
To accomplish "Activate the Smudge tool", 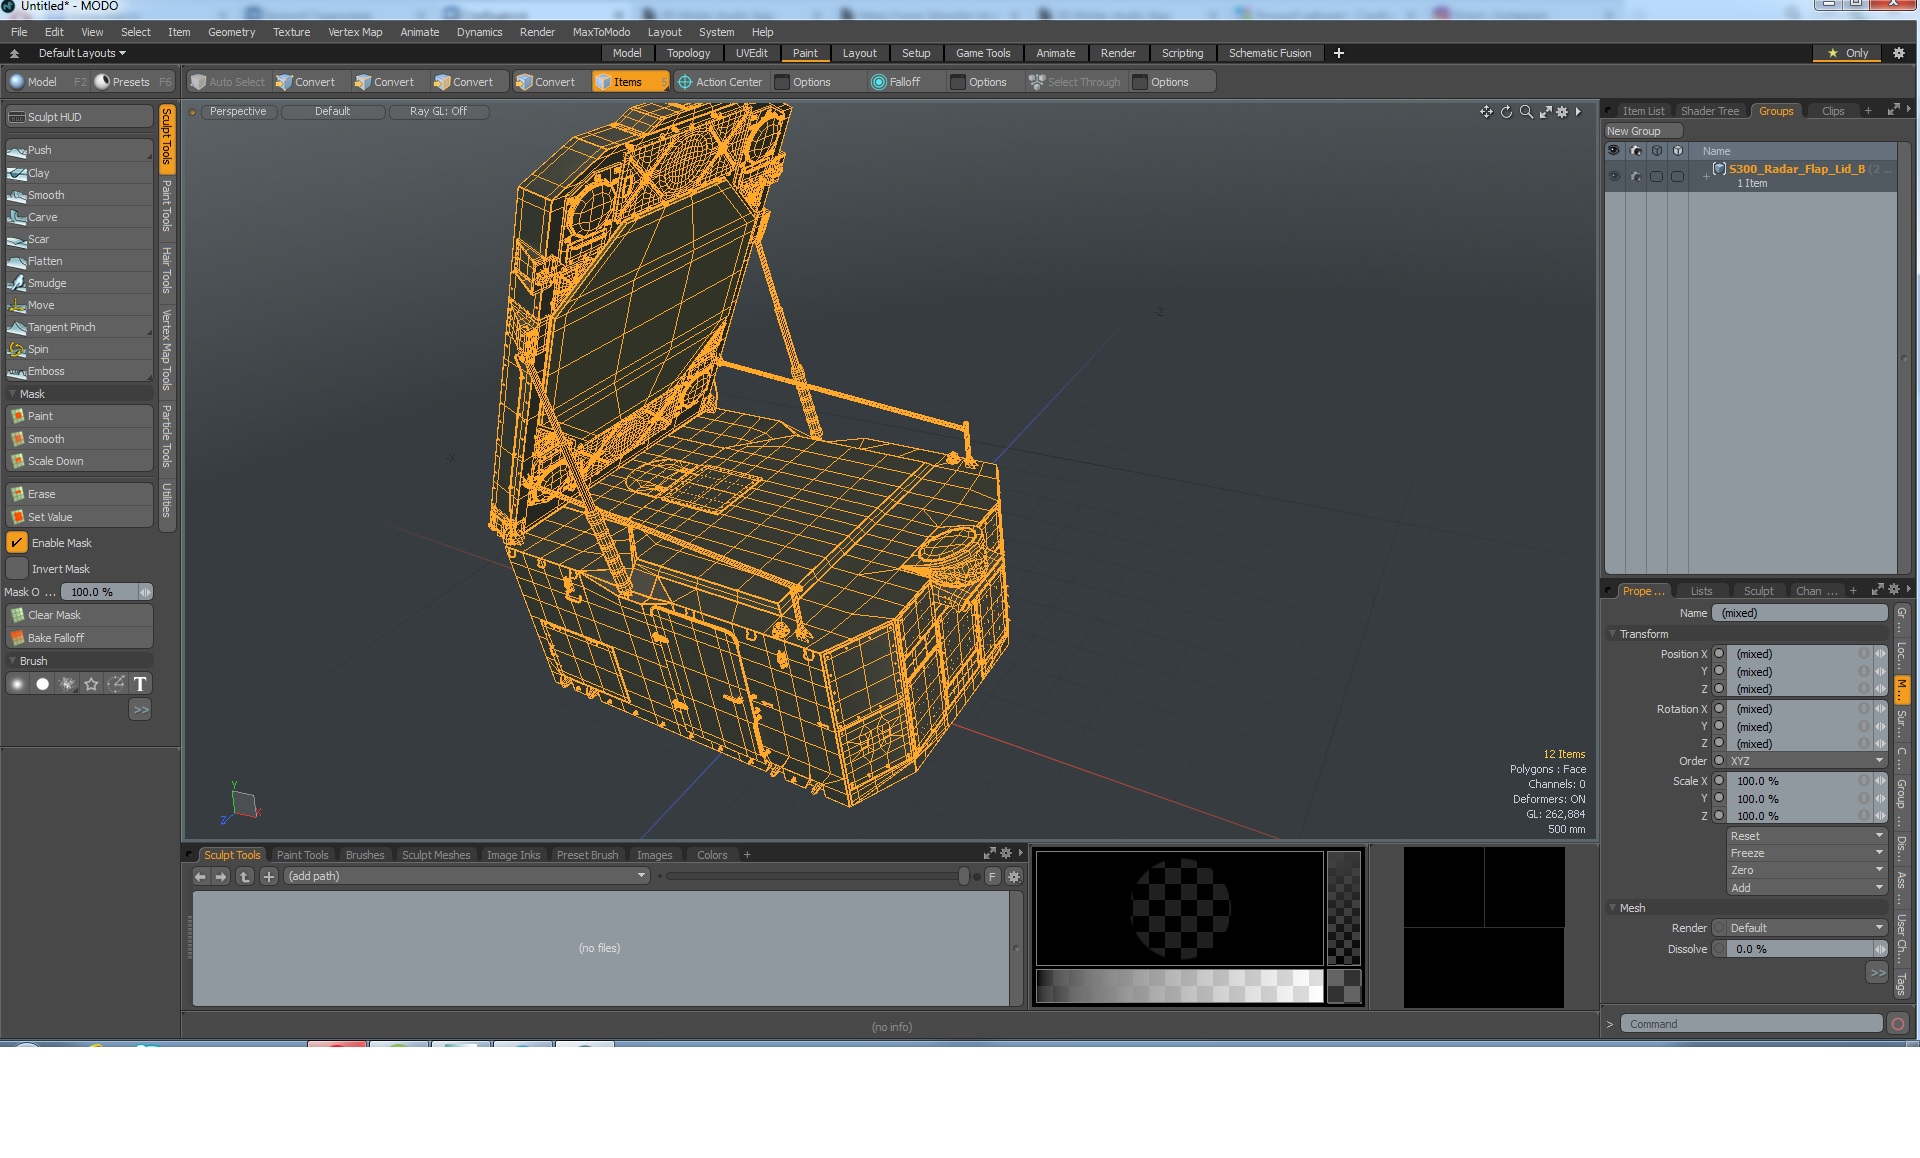I will coord(79,283).
